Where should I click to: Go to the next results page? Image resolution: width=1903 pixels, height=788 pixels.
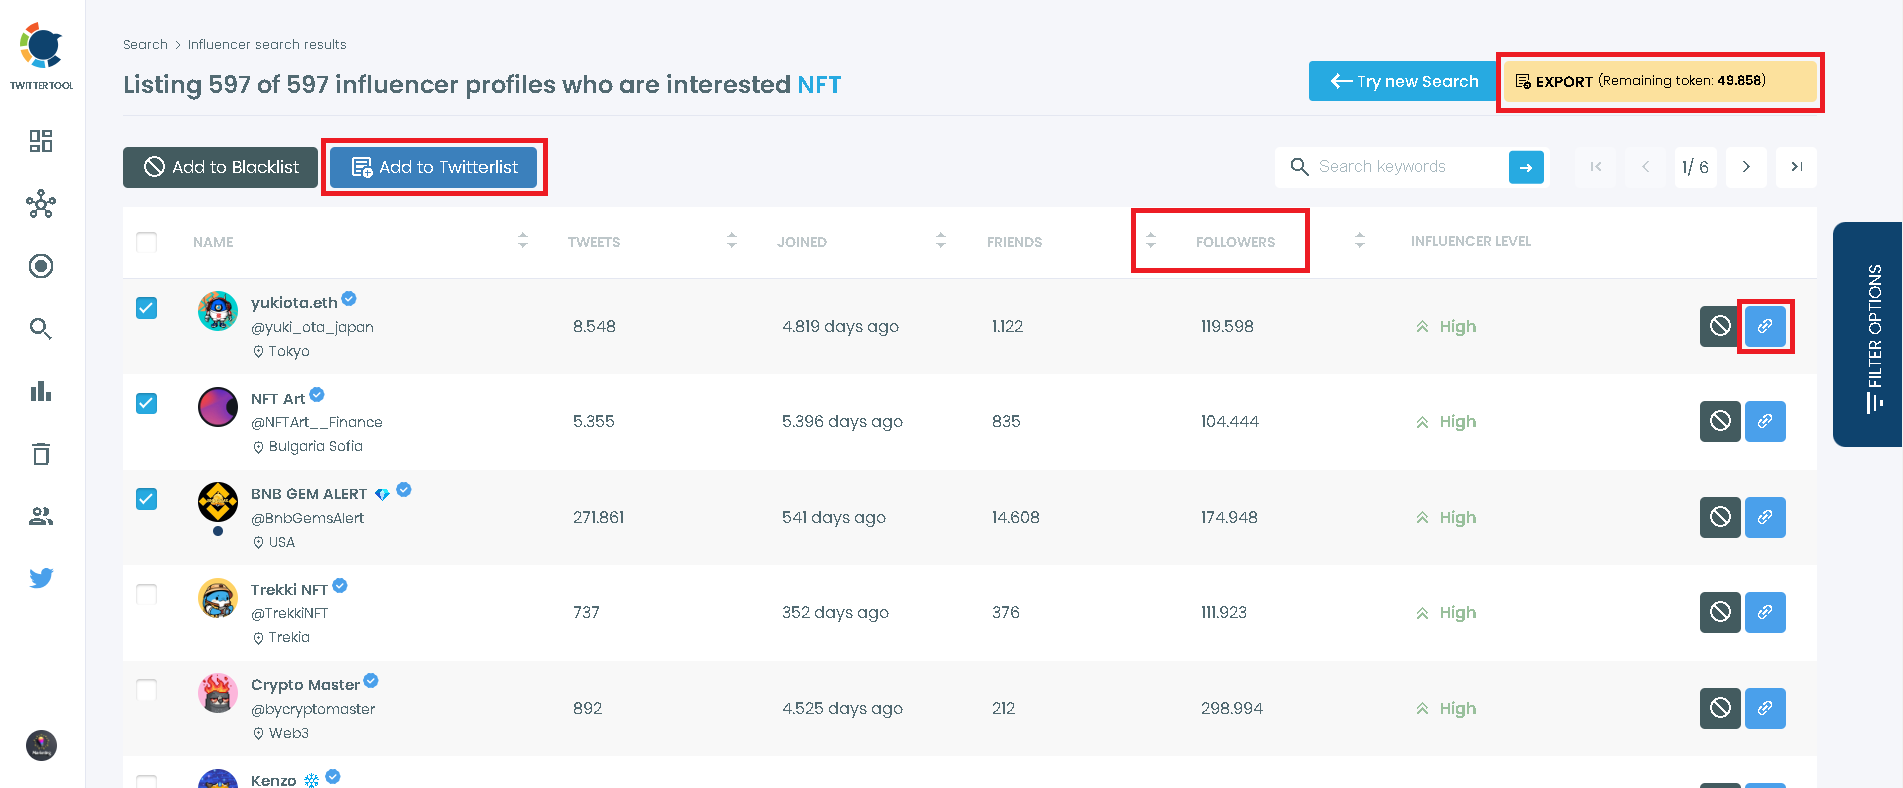[x=1746, y=167]
